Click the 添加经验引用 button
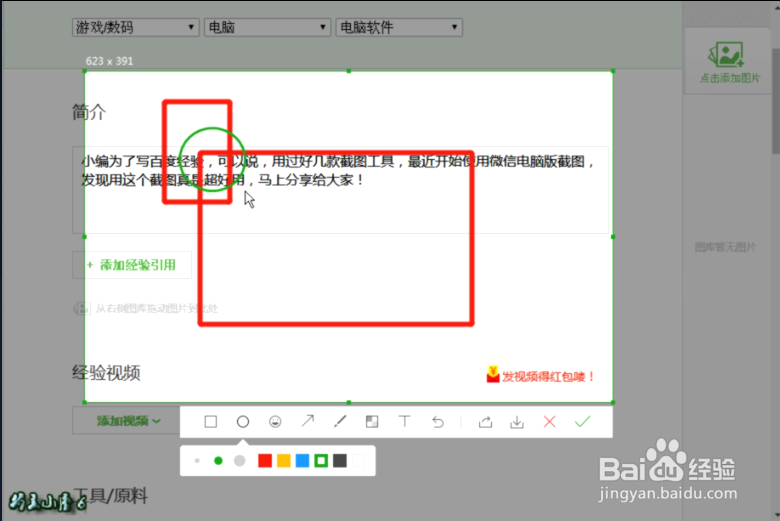Viewport: 780px width, 521px height. (x=132, y=265)
